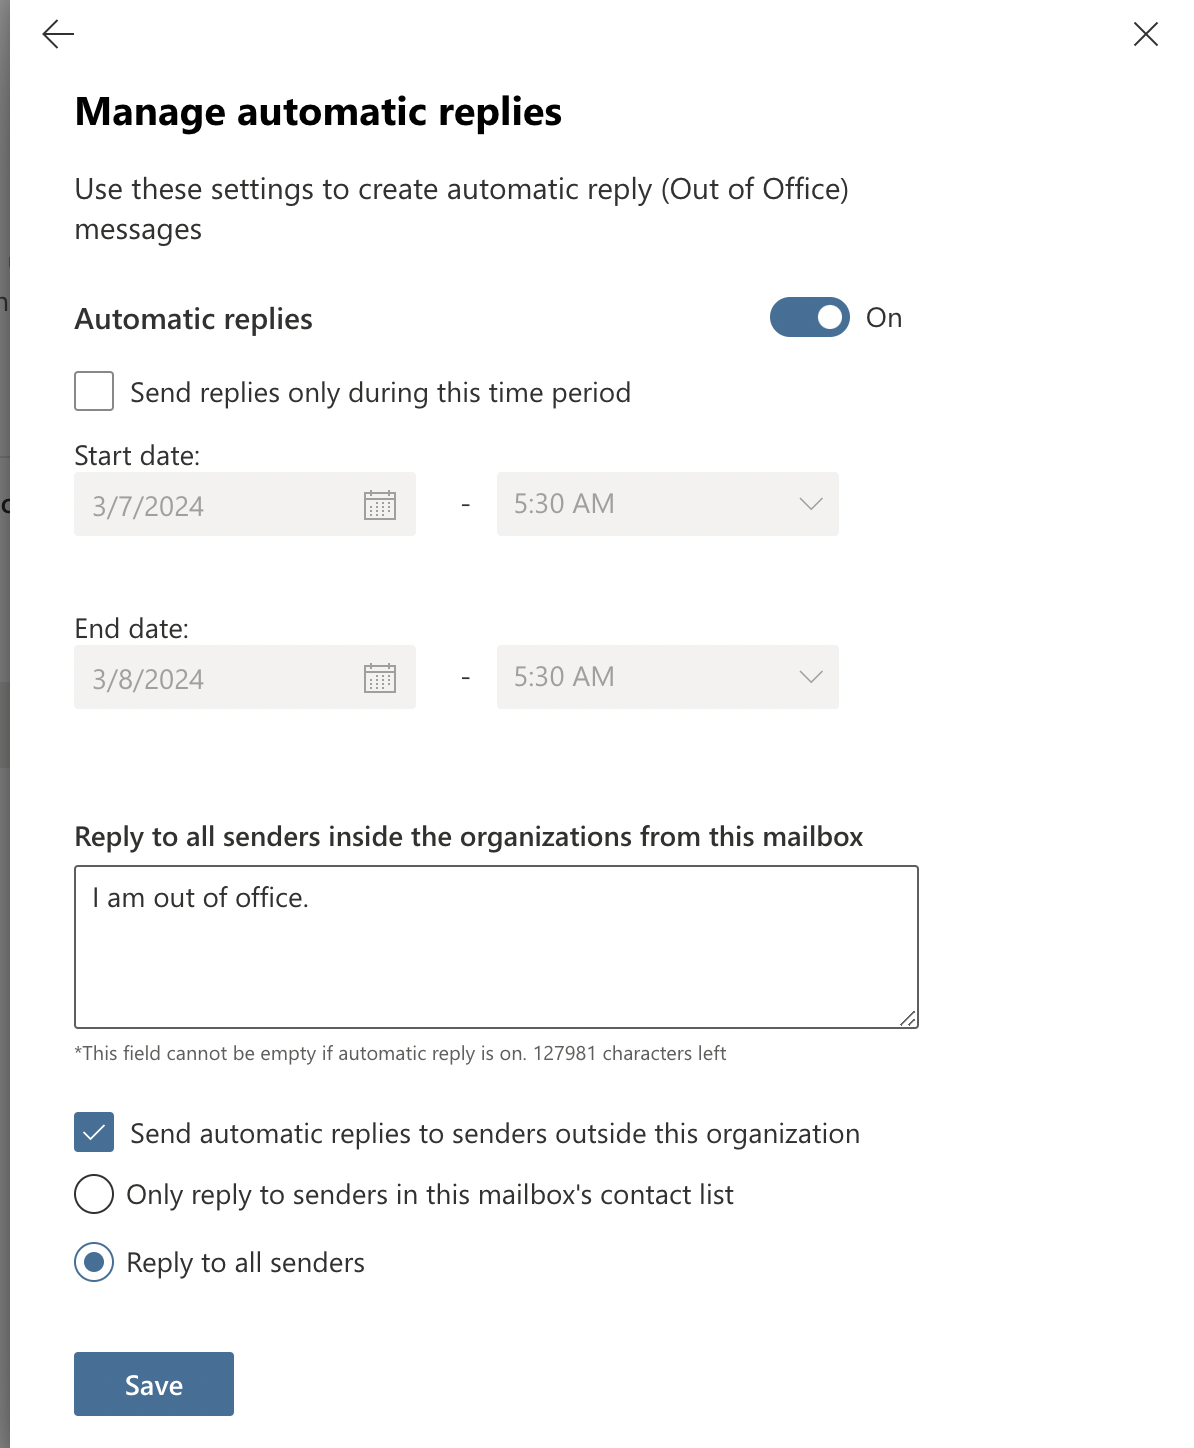Open the 5:30 AM start time selector
This screenshot has width=1194, height=1448.
click(667, 504)
